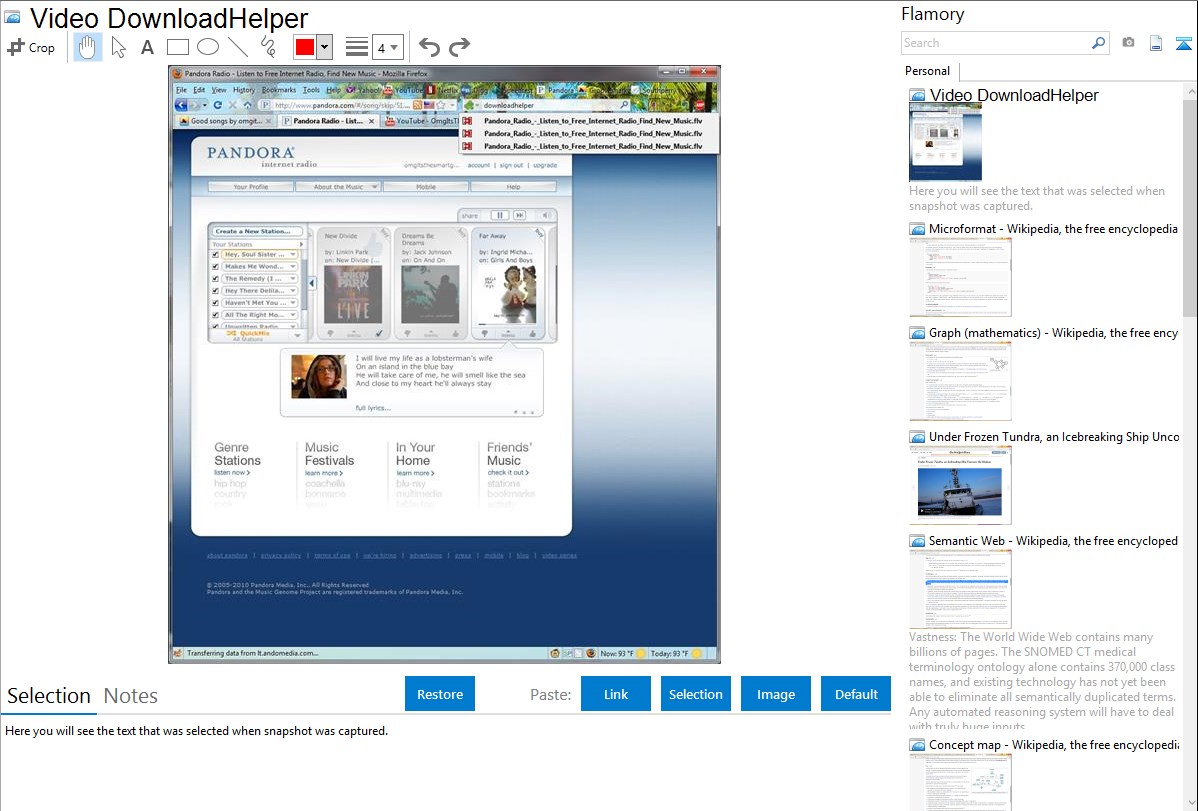Image resolution: width=1198 pixels, height=811 pixels.
Task: Open the Semantic Web snapshot thumbnail
Action: [960, 589]
